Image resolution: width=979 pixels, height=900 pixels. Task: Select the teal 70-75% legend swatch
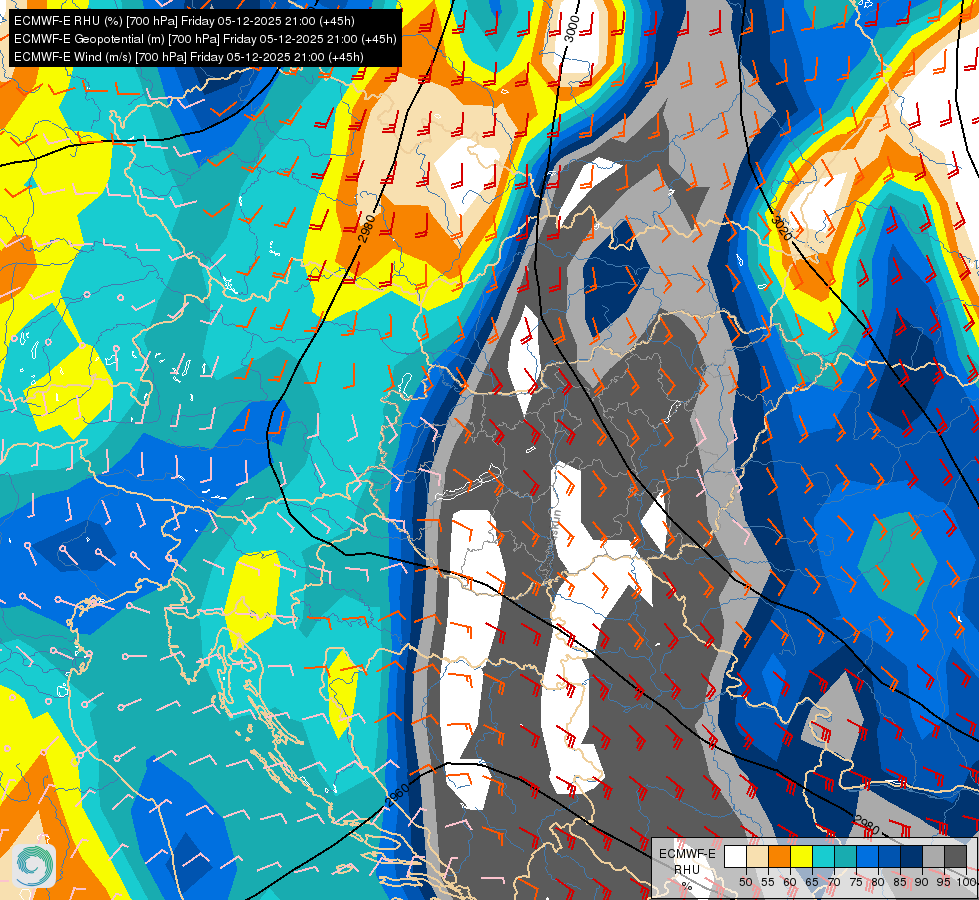coord(845,856)
